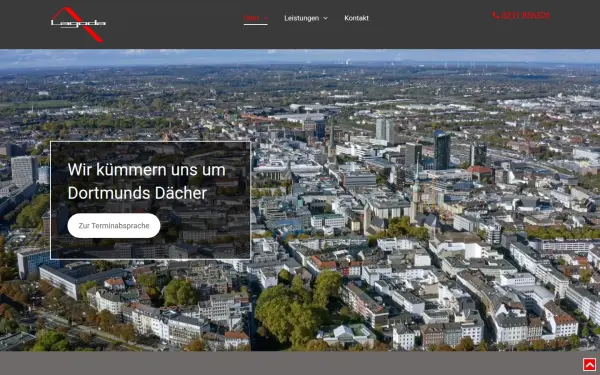This screenshot has height=375, width=600.
Task: Open the Start menu item
Action: [251, 18]
